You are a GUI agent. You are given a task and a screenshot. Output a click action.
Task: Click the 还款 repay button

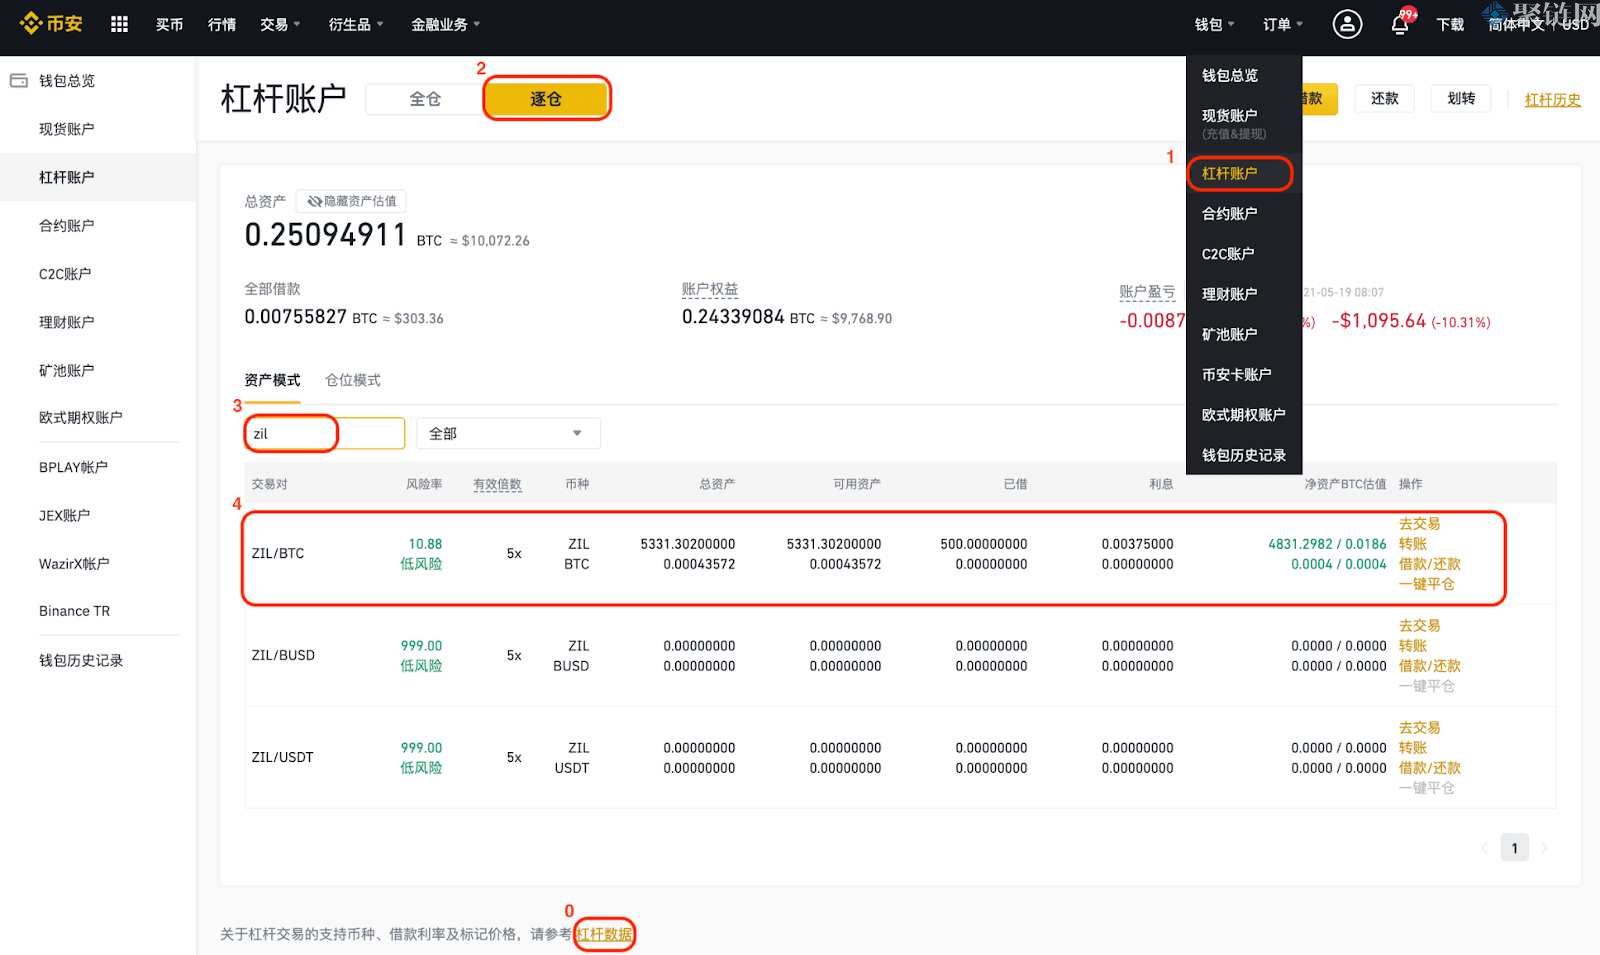click(x=1384, y=98)
